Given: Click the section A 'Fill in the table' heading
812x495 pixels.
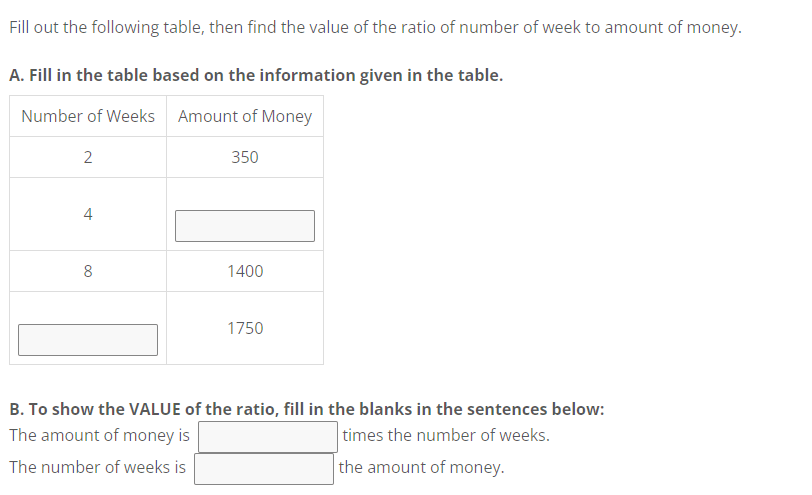Looking at the screenshot, I should 256,75.
